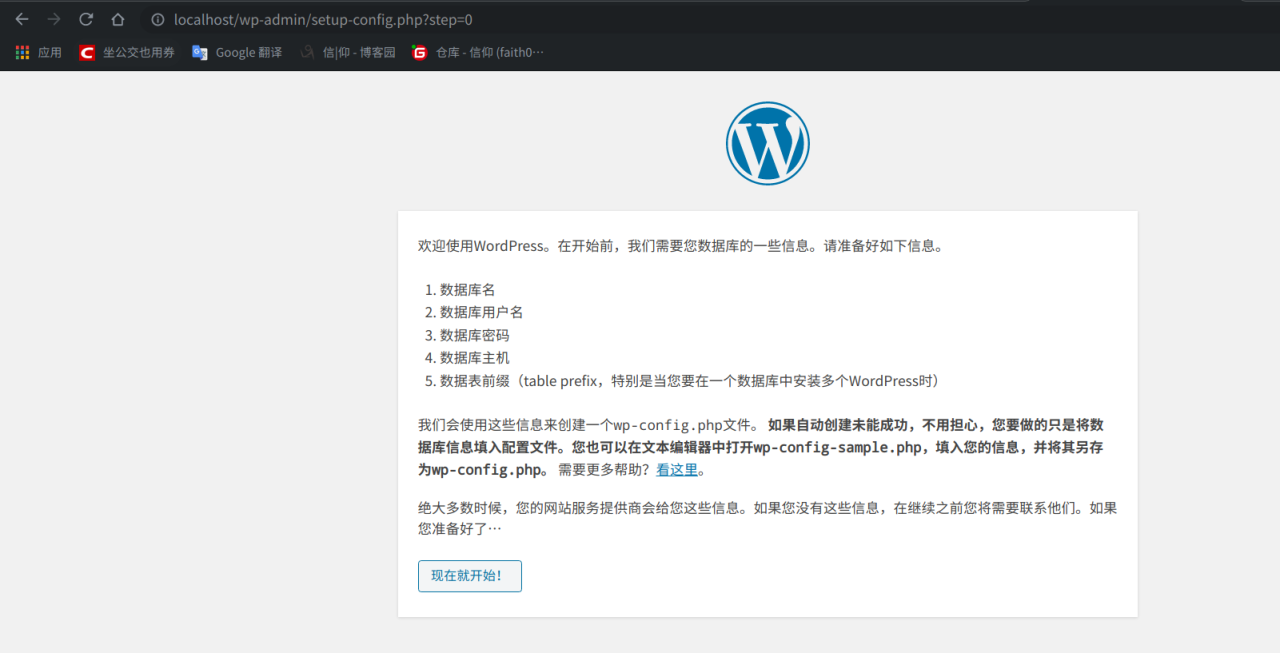
Task: Open the 看这里 help link
Action: coord(677,469)
